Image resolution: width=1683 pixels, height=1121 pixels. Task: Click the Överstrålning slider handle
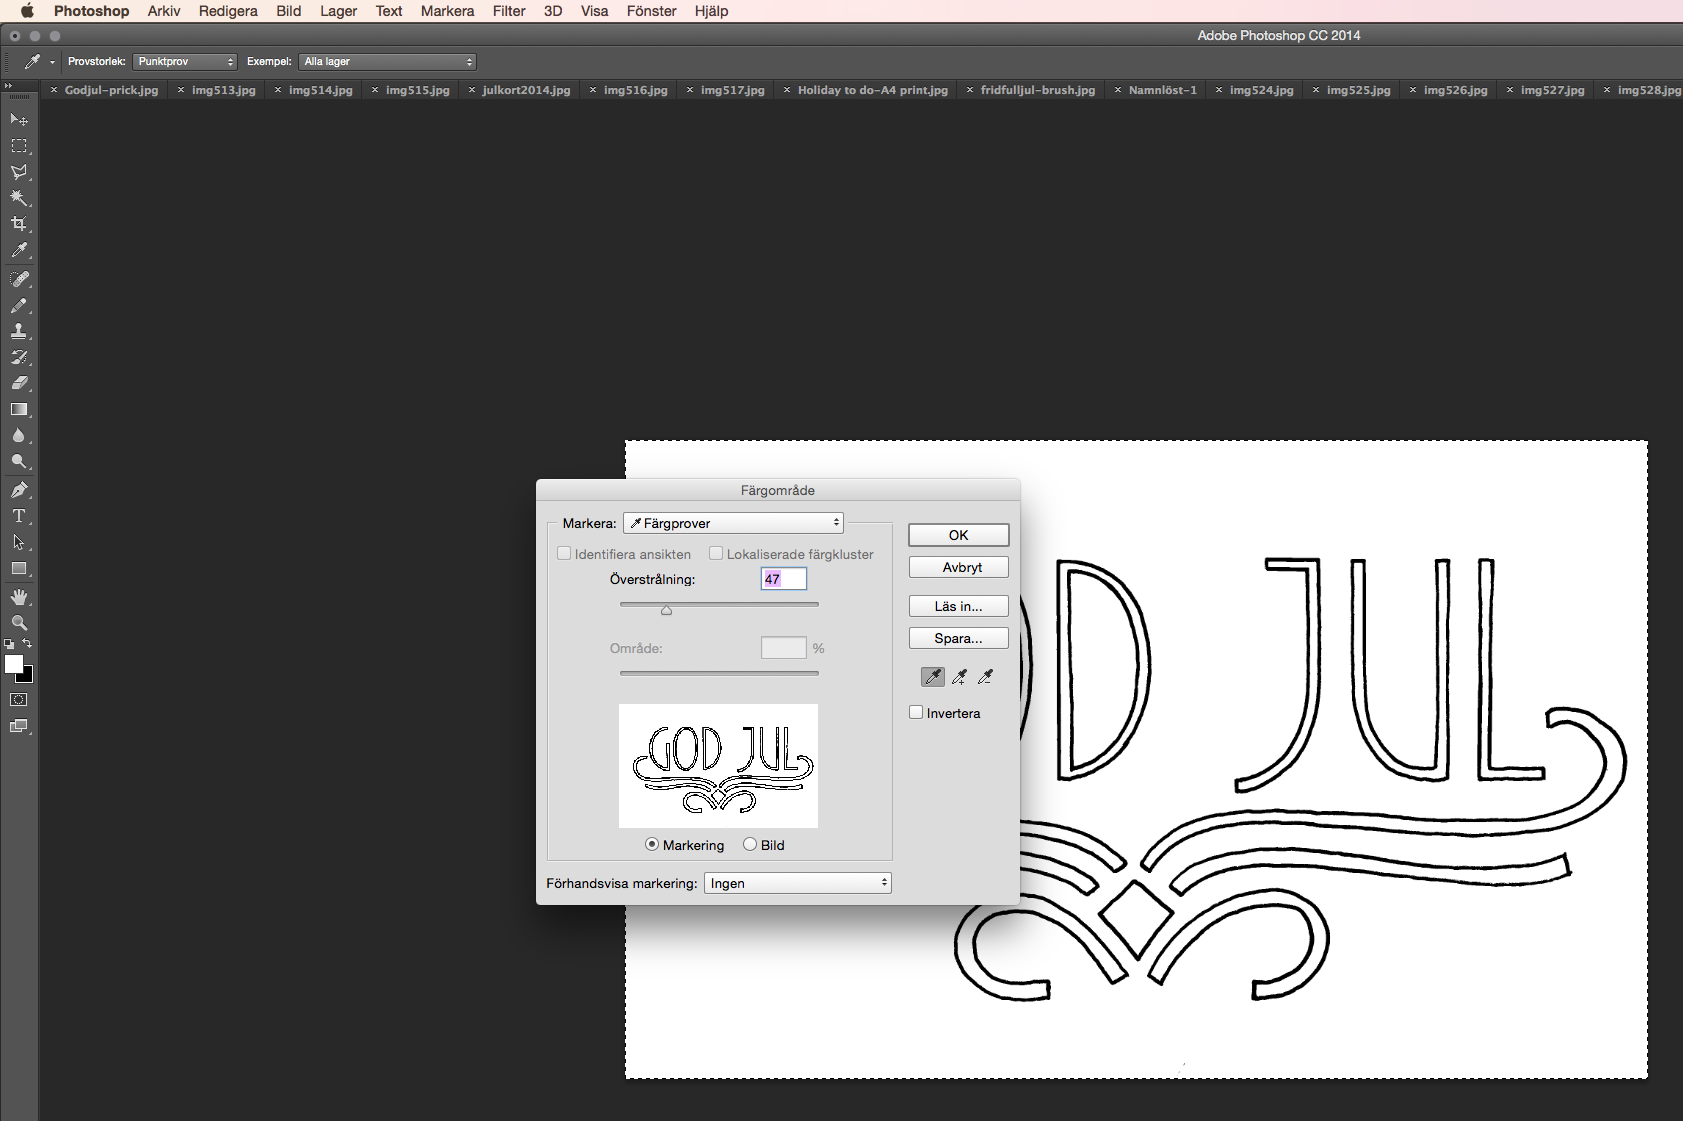666,610
